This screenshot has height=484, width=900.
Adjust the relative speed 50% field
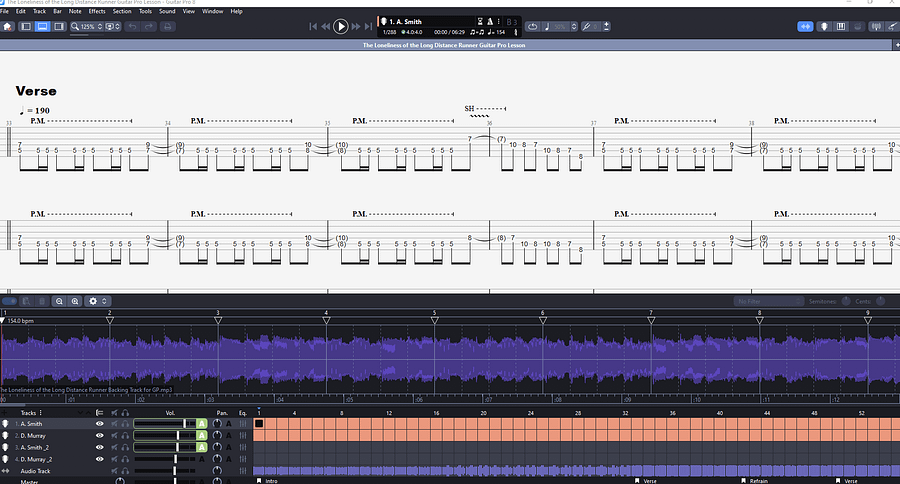pos(560,26)
